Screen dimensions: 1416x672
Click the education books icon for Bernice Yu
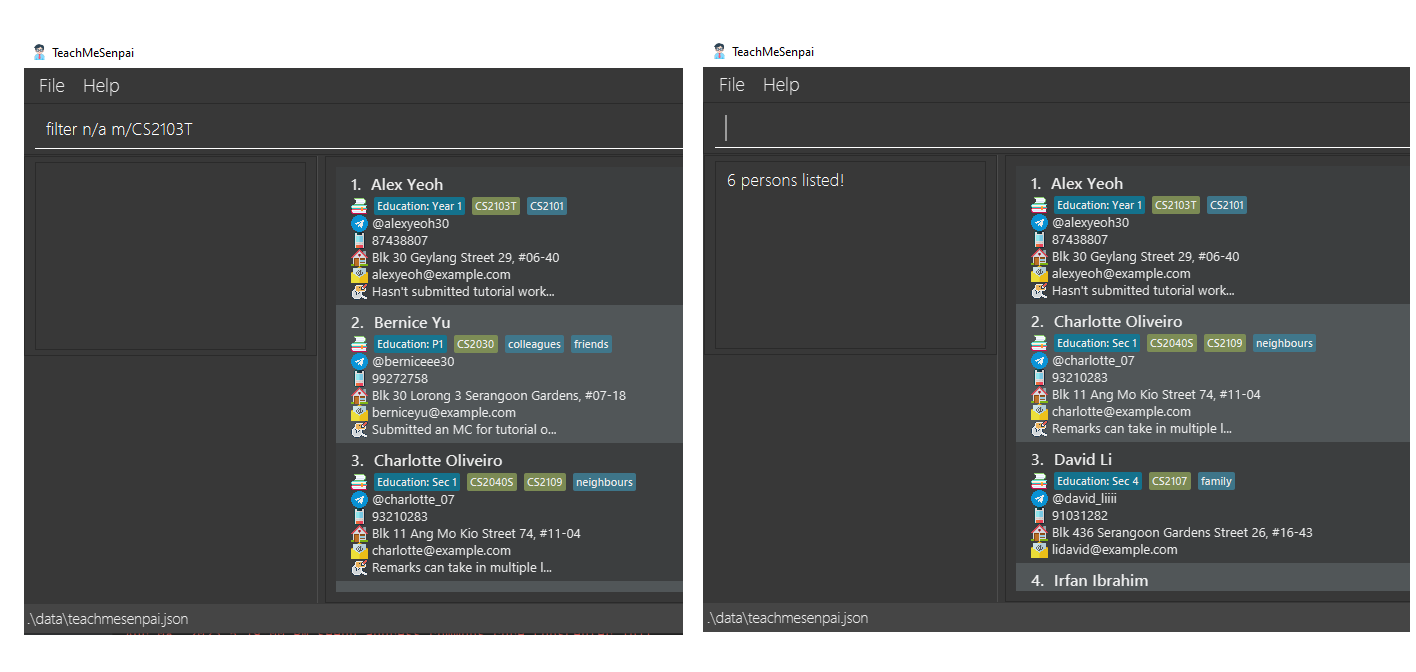point(360,344)
